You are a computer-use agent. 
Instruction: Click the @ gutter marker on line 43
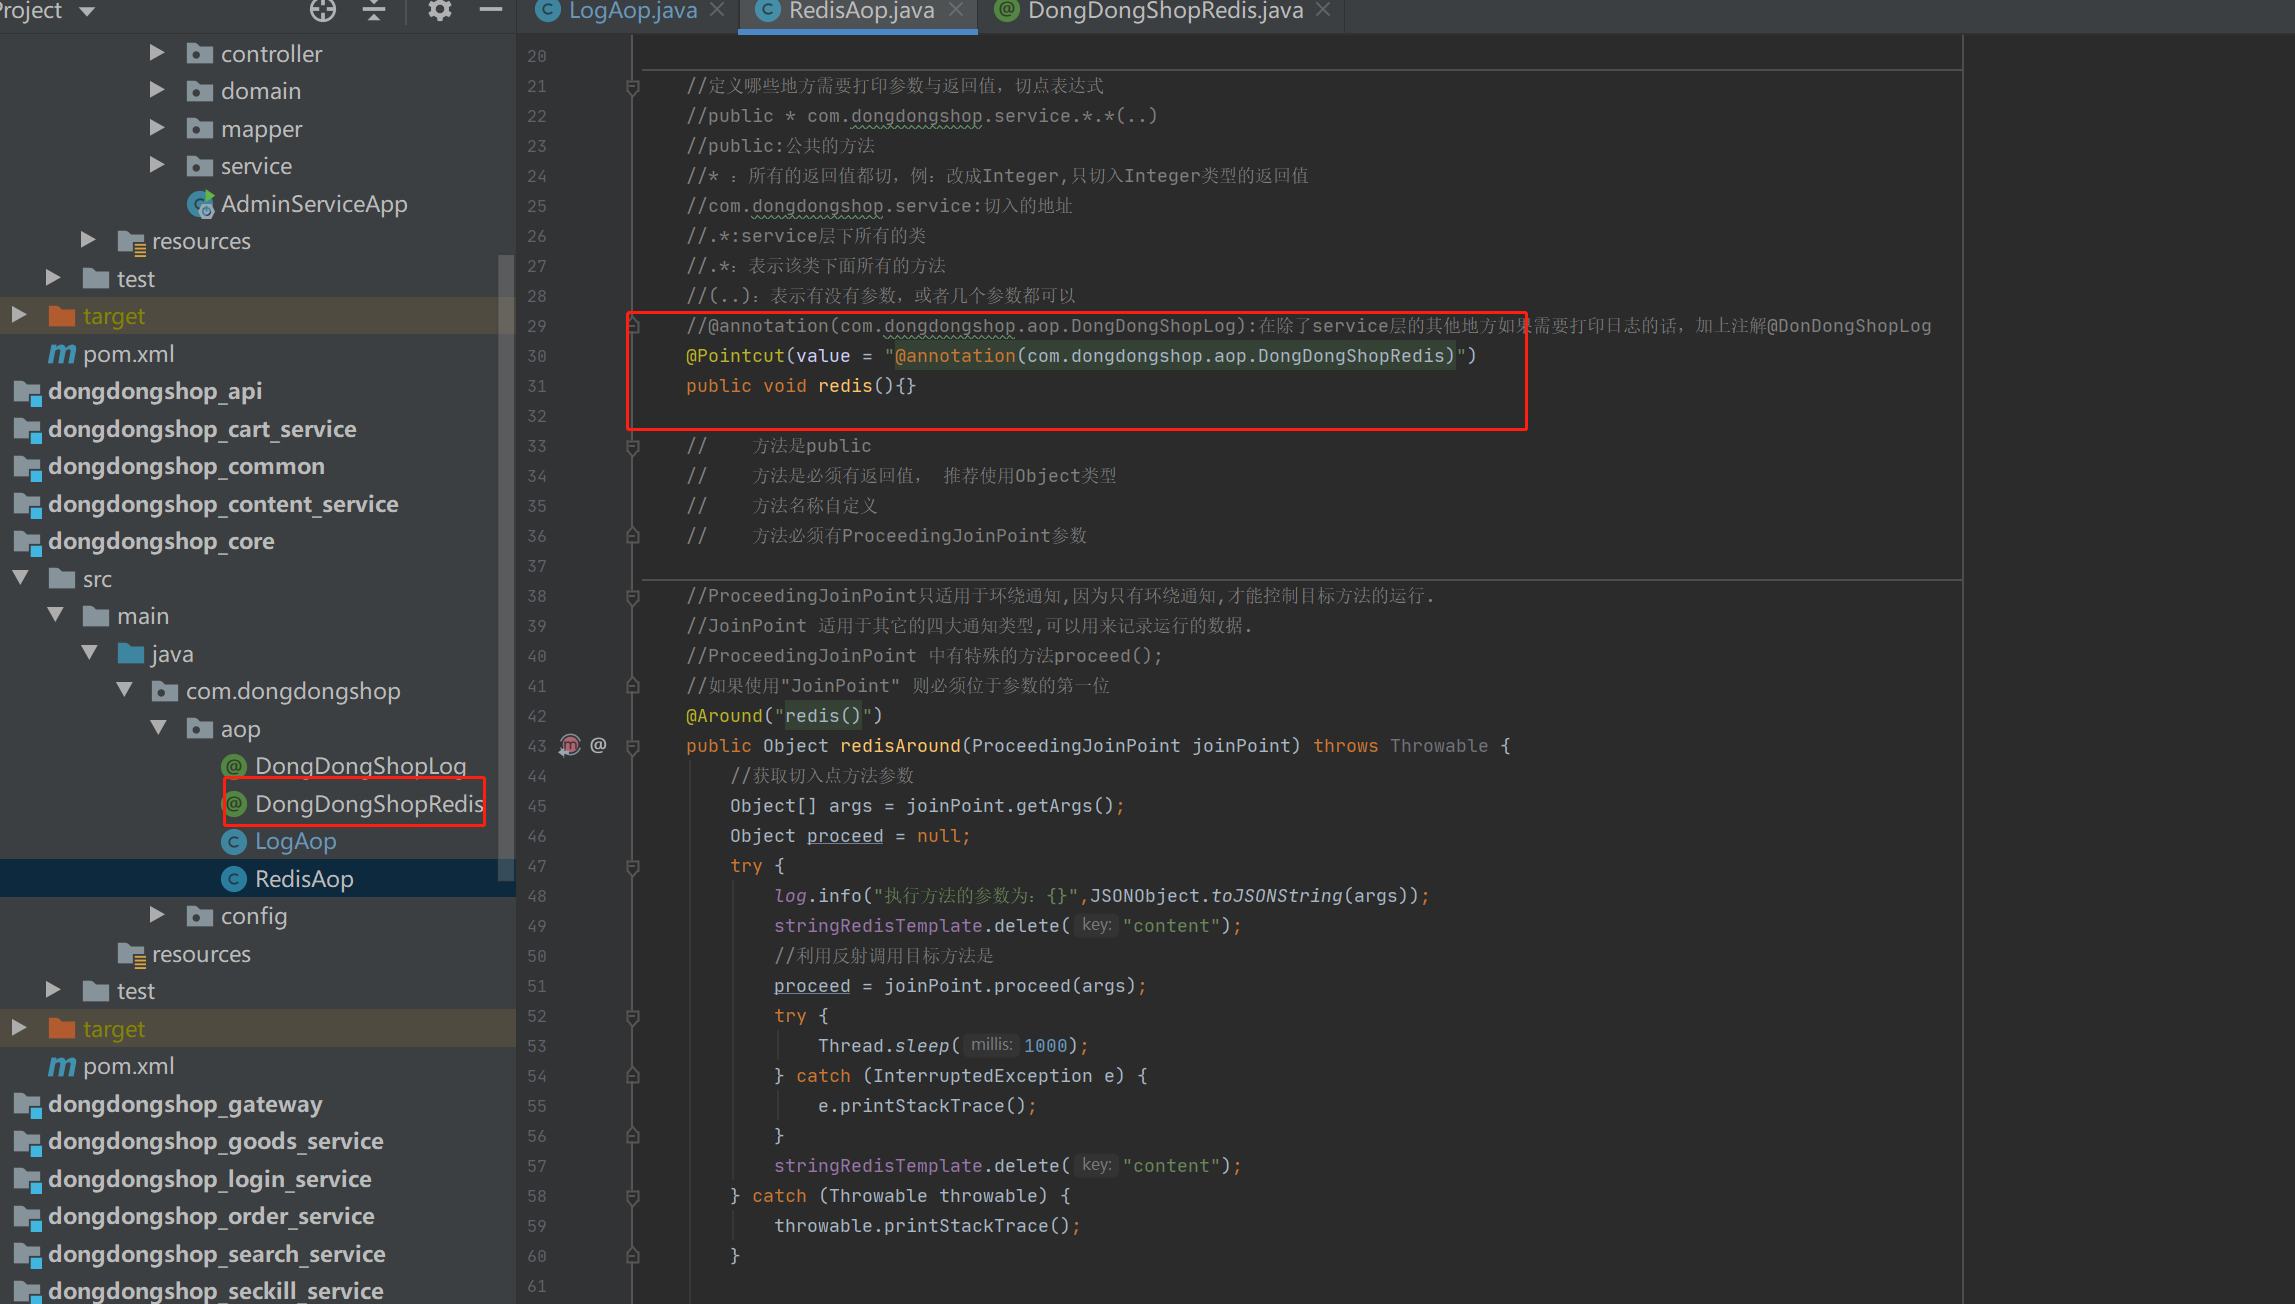click(x=598, y=745)
